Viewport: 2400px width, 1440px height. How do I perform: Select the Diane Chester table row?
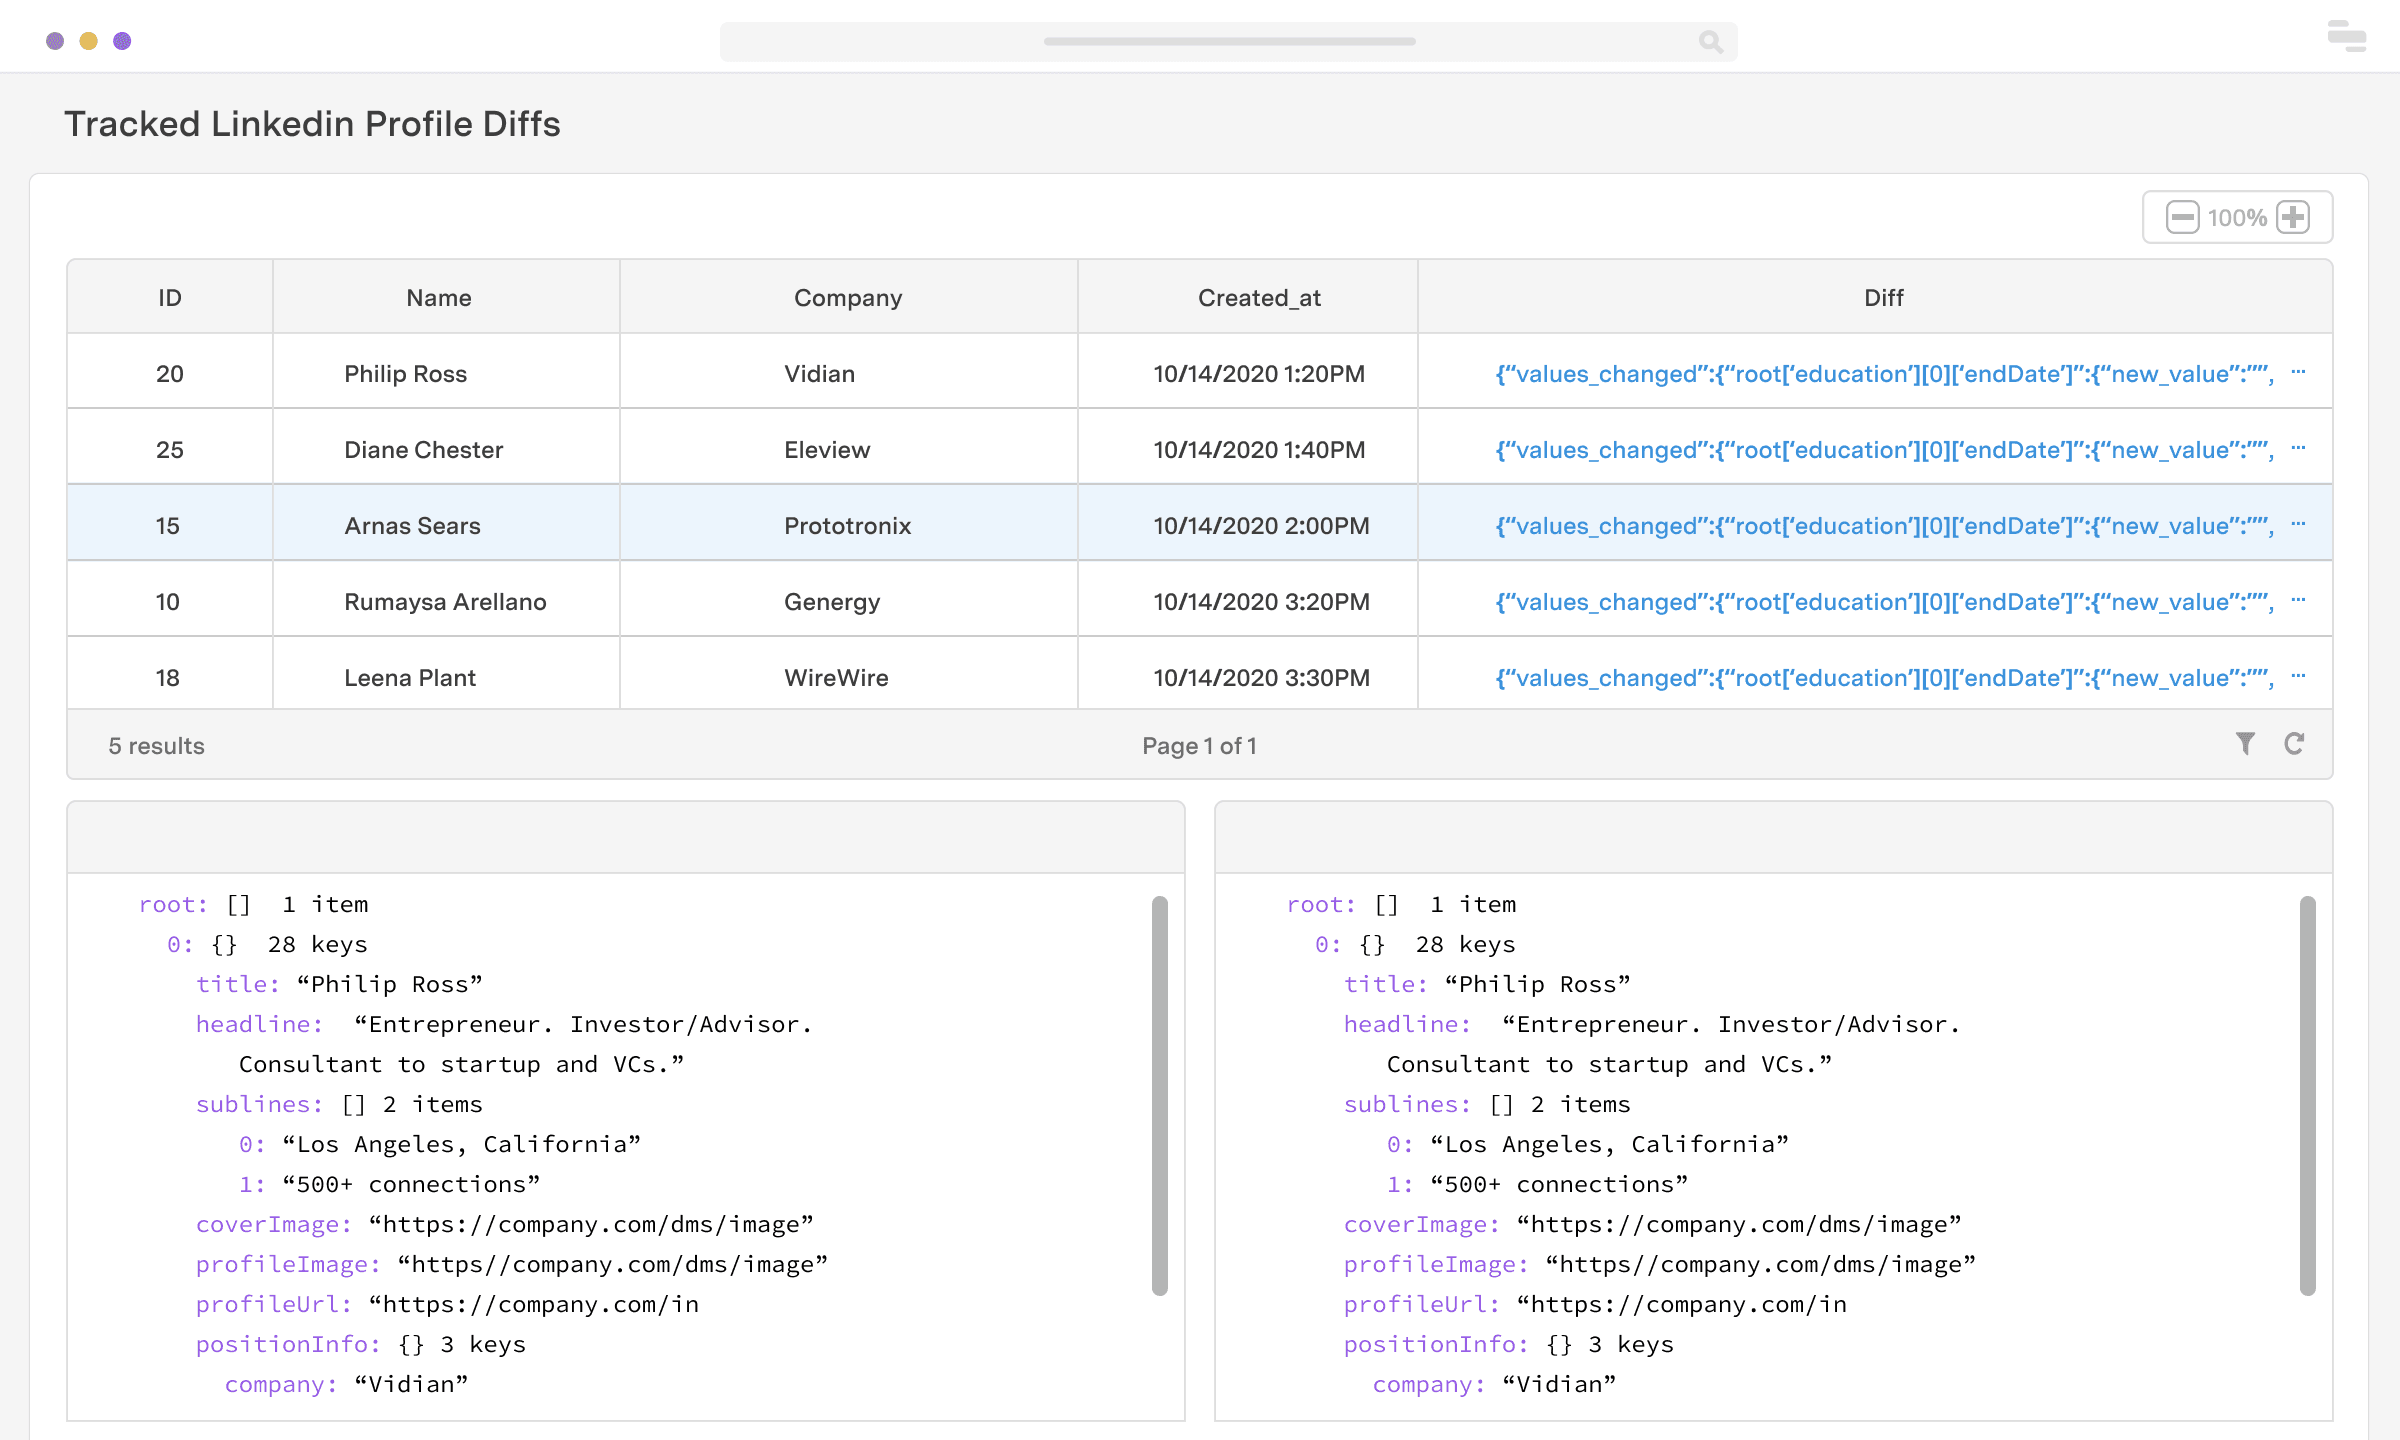coord(424,450)
